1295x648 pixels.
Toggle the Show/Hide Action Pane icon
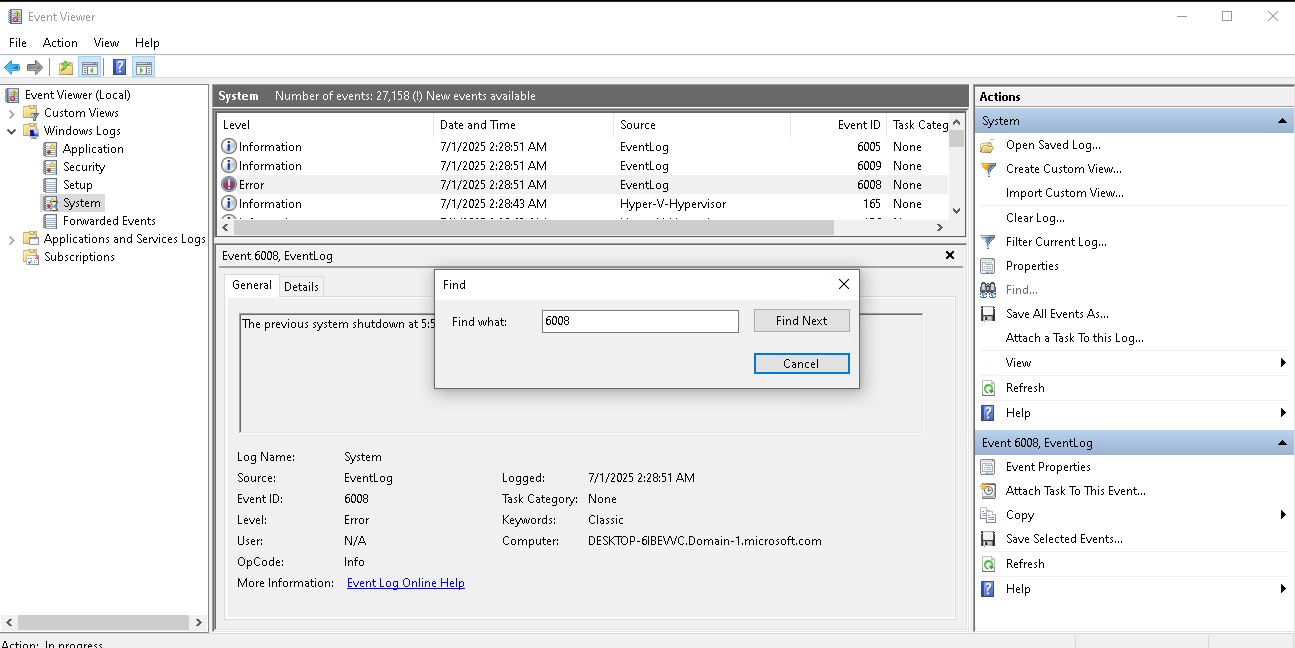point(143,68)
